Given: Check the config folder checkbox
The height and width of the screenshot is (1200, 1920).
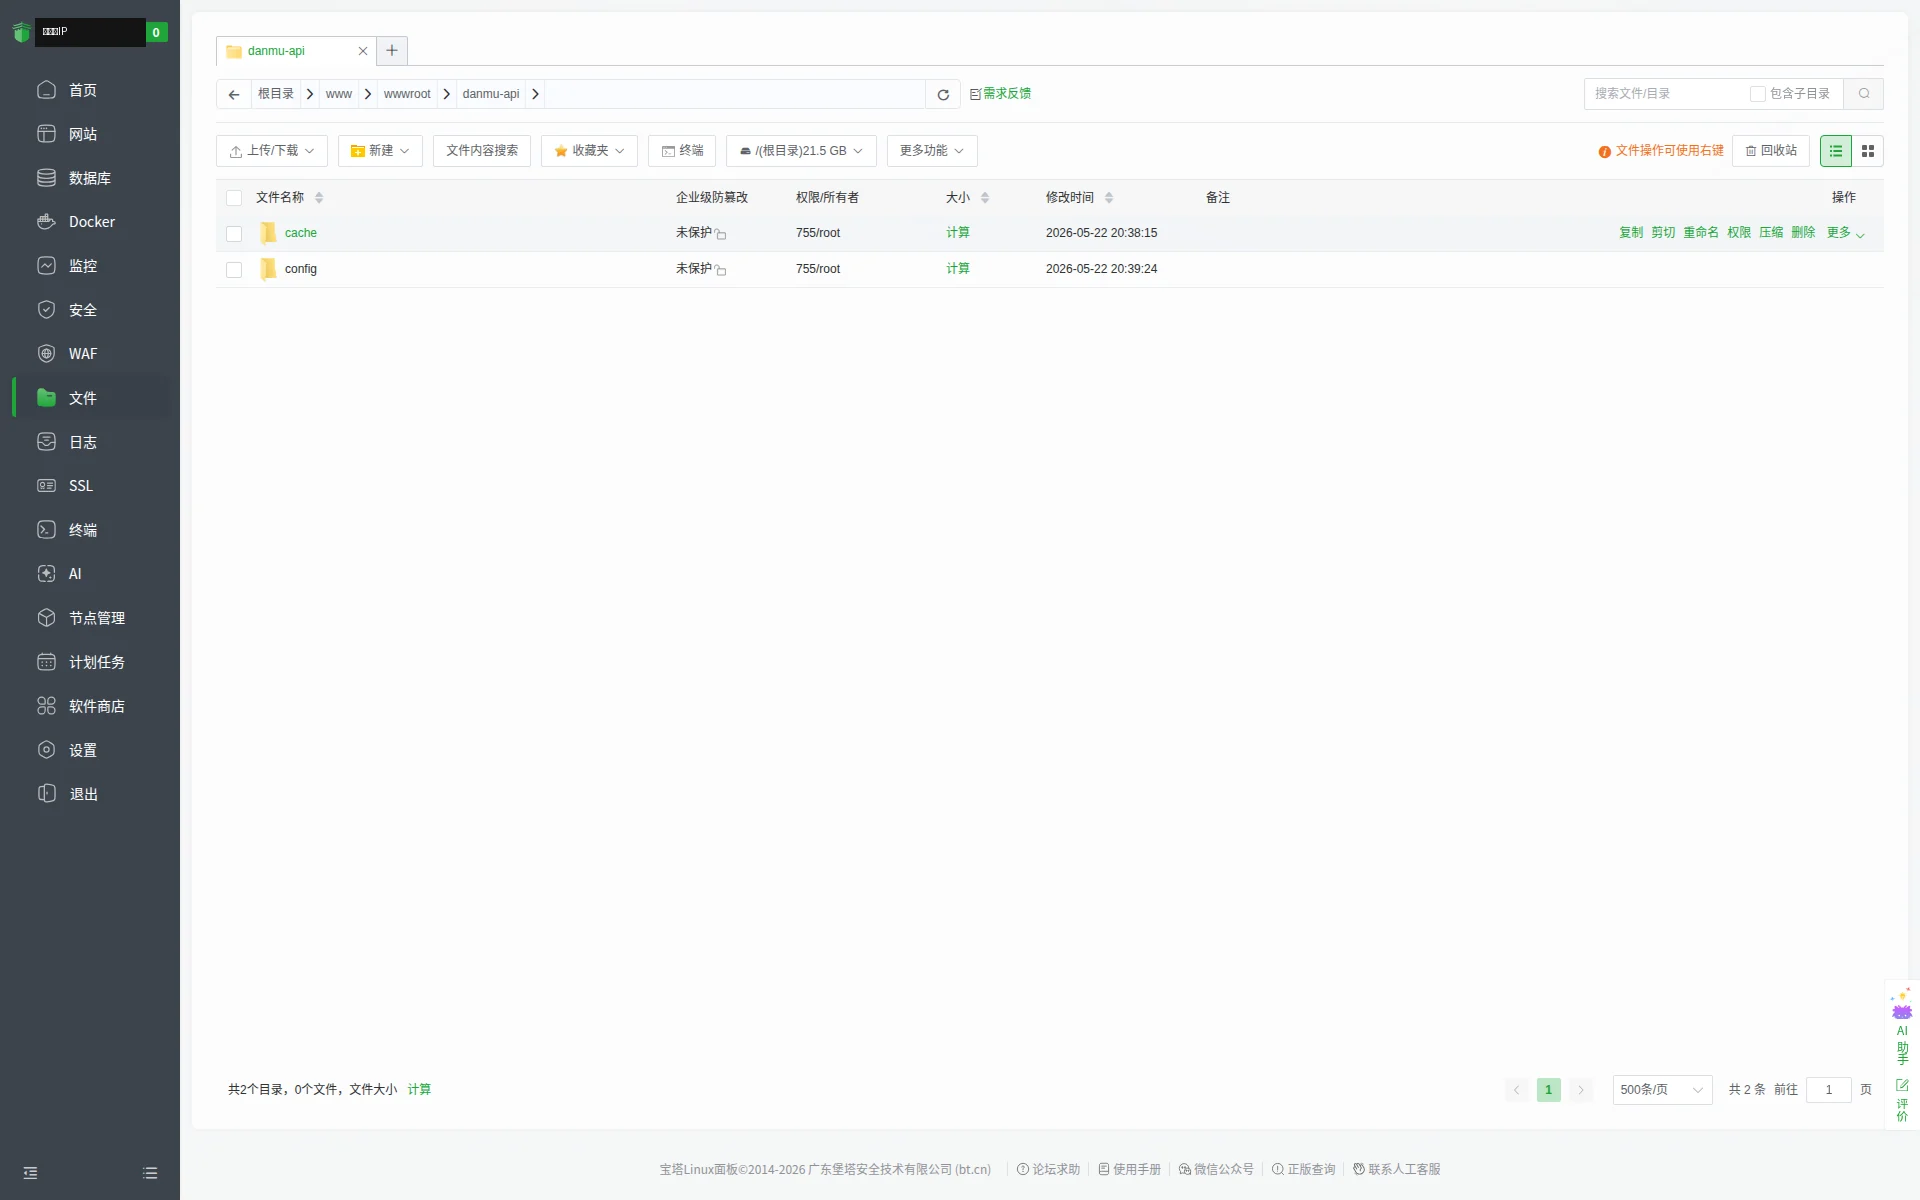Looking at the screenshot, I should click(234, 269).
